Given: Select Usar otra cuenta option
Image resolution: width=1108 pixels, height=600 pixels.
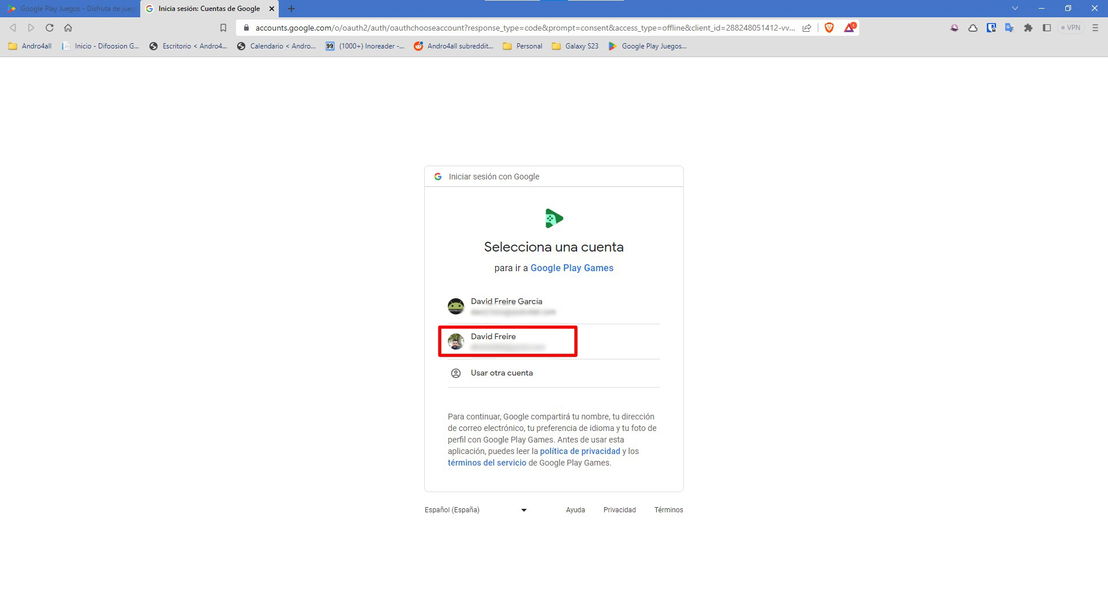Looking at the screenshot, I should click(x=553, y=373).
